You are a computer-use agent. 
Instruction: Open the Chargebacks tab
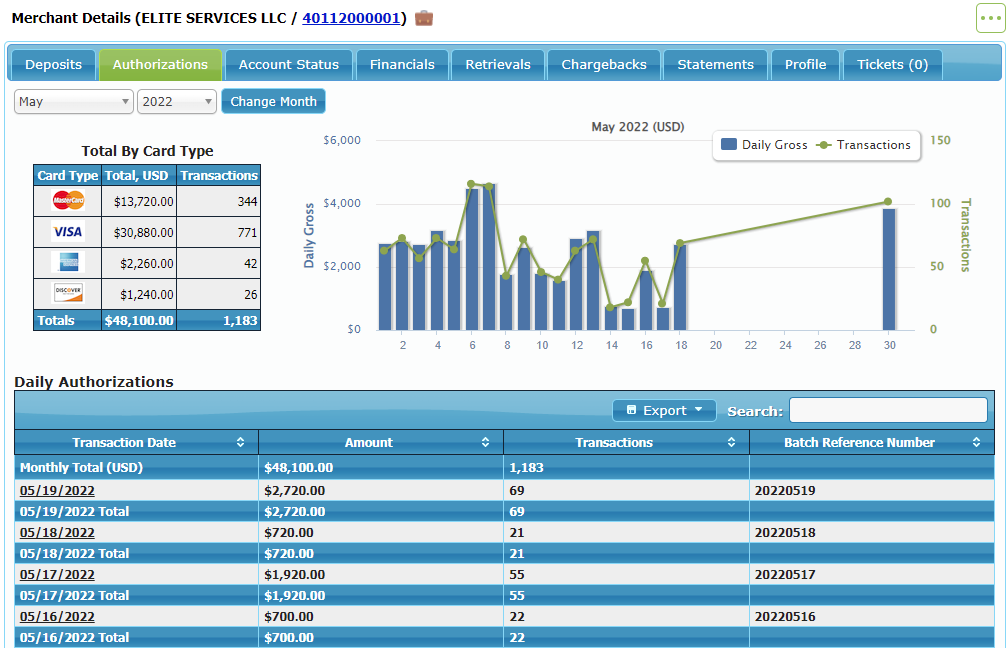click(604, 64)
